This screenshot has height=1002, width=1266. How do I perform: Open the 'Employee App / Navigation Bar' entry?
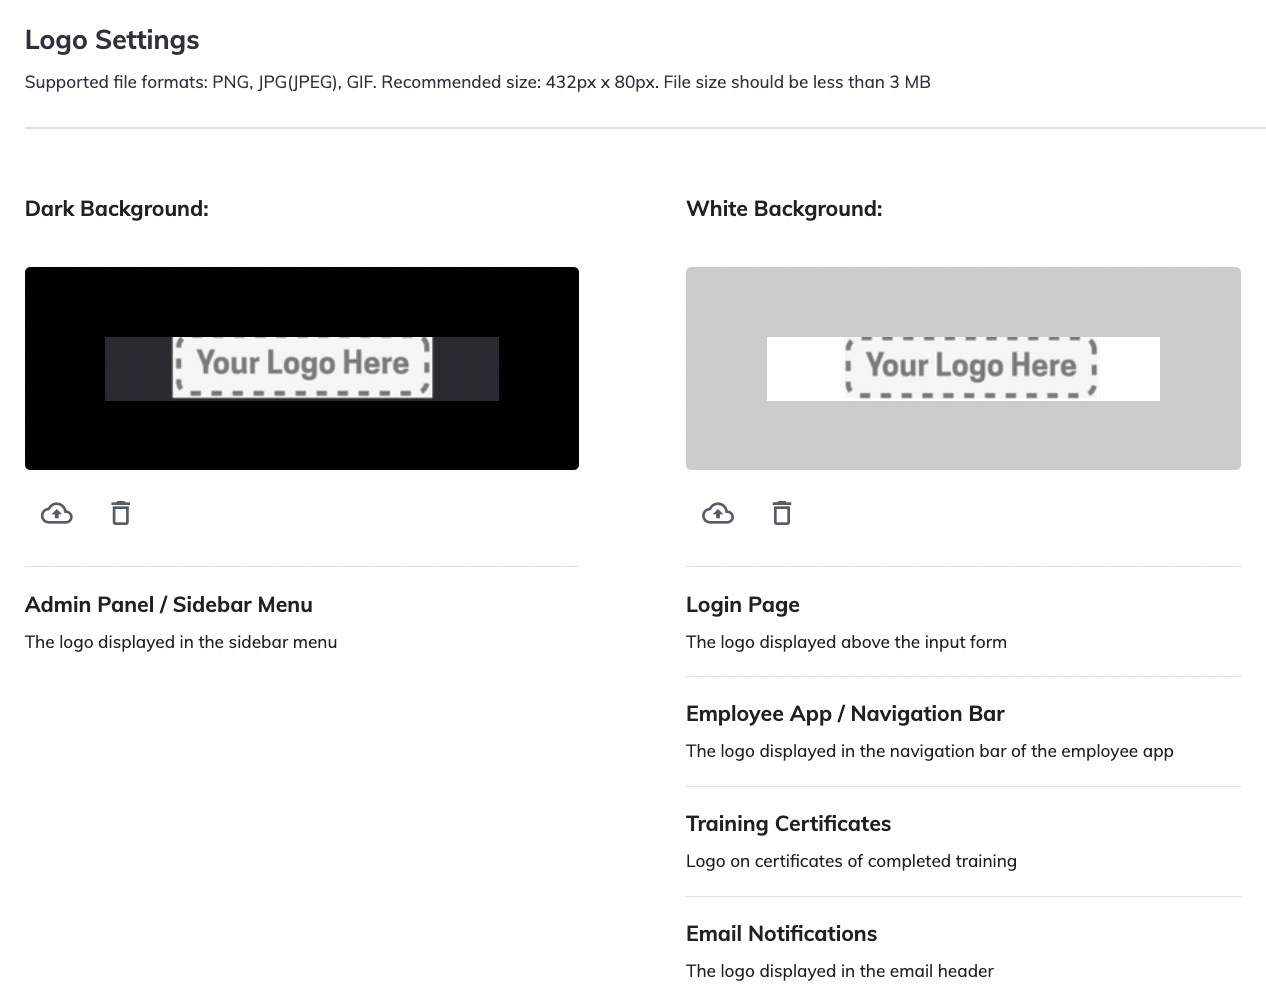click(x=845, y=713)
